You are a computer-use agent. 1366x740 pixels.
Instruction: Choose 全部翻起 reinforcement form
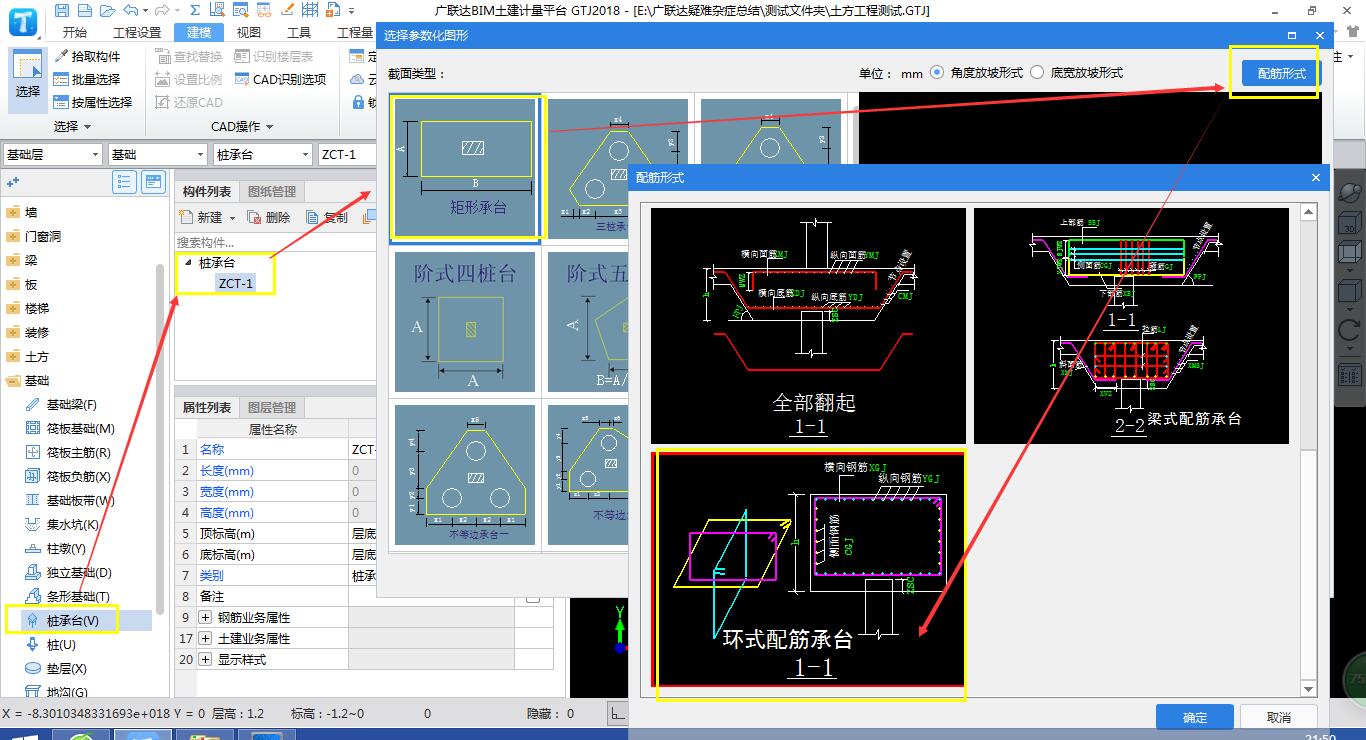pos(808,325)
